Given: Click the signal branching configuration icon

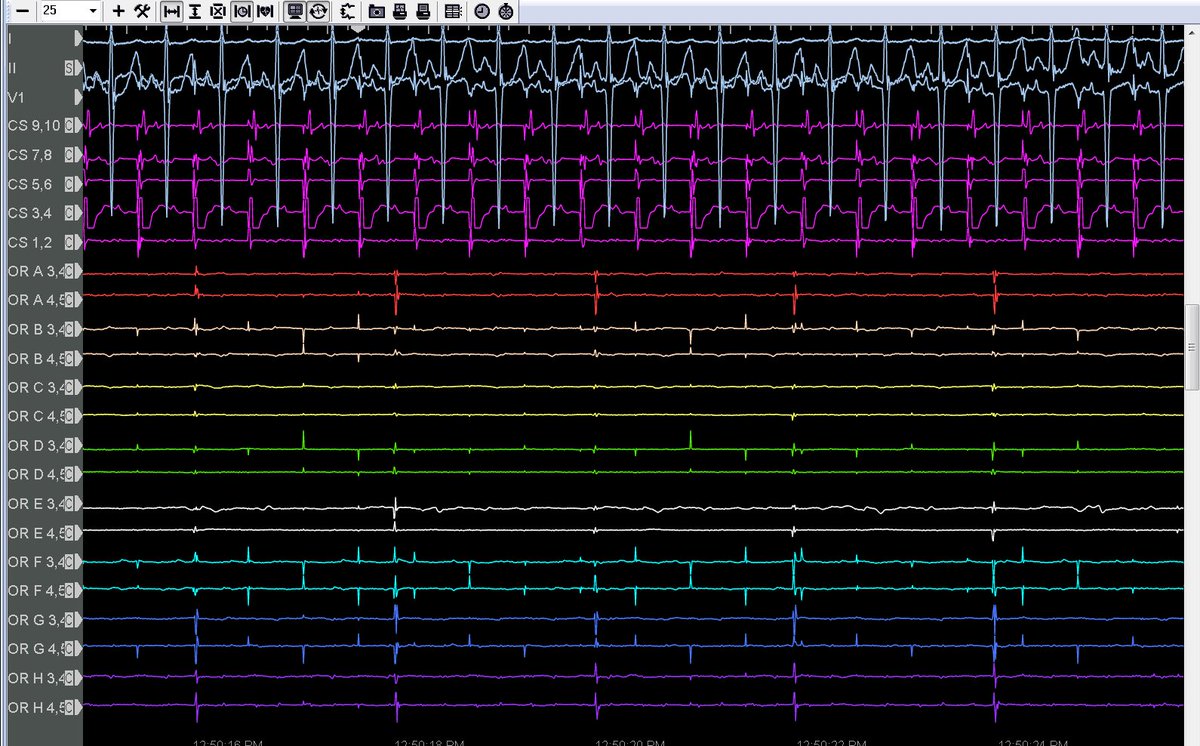Looking at the screenshot, I should [347, 11].
